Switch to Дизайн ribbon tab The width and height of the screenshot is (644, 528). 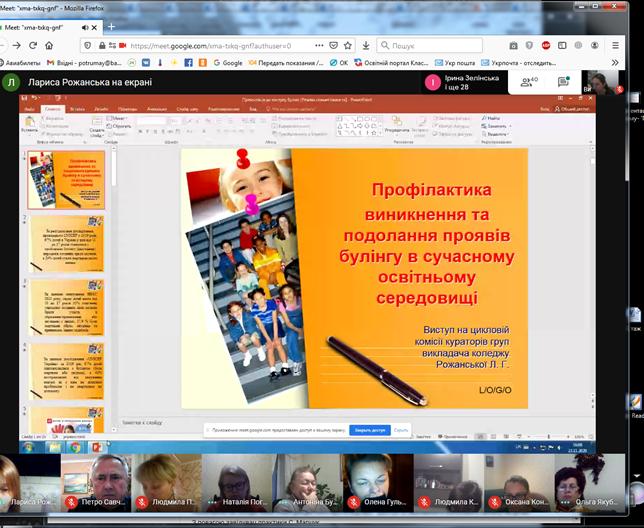coord(101,109)
